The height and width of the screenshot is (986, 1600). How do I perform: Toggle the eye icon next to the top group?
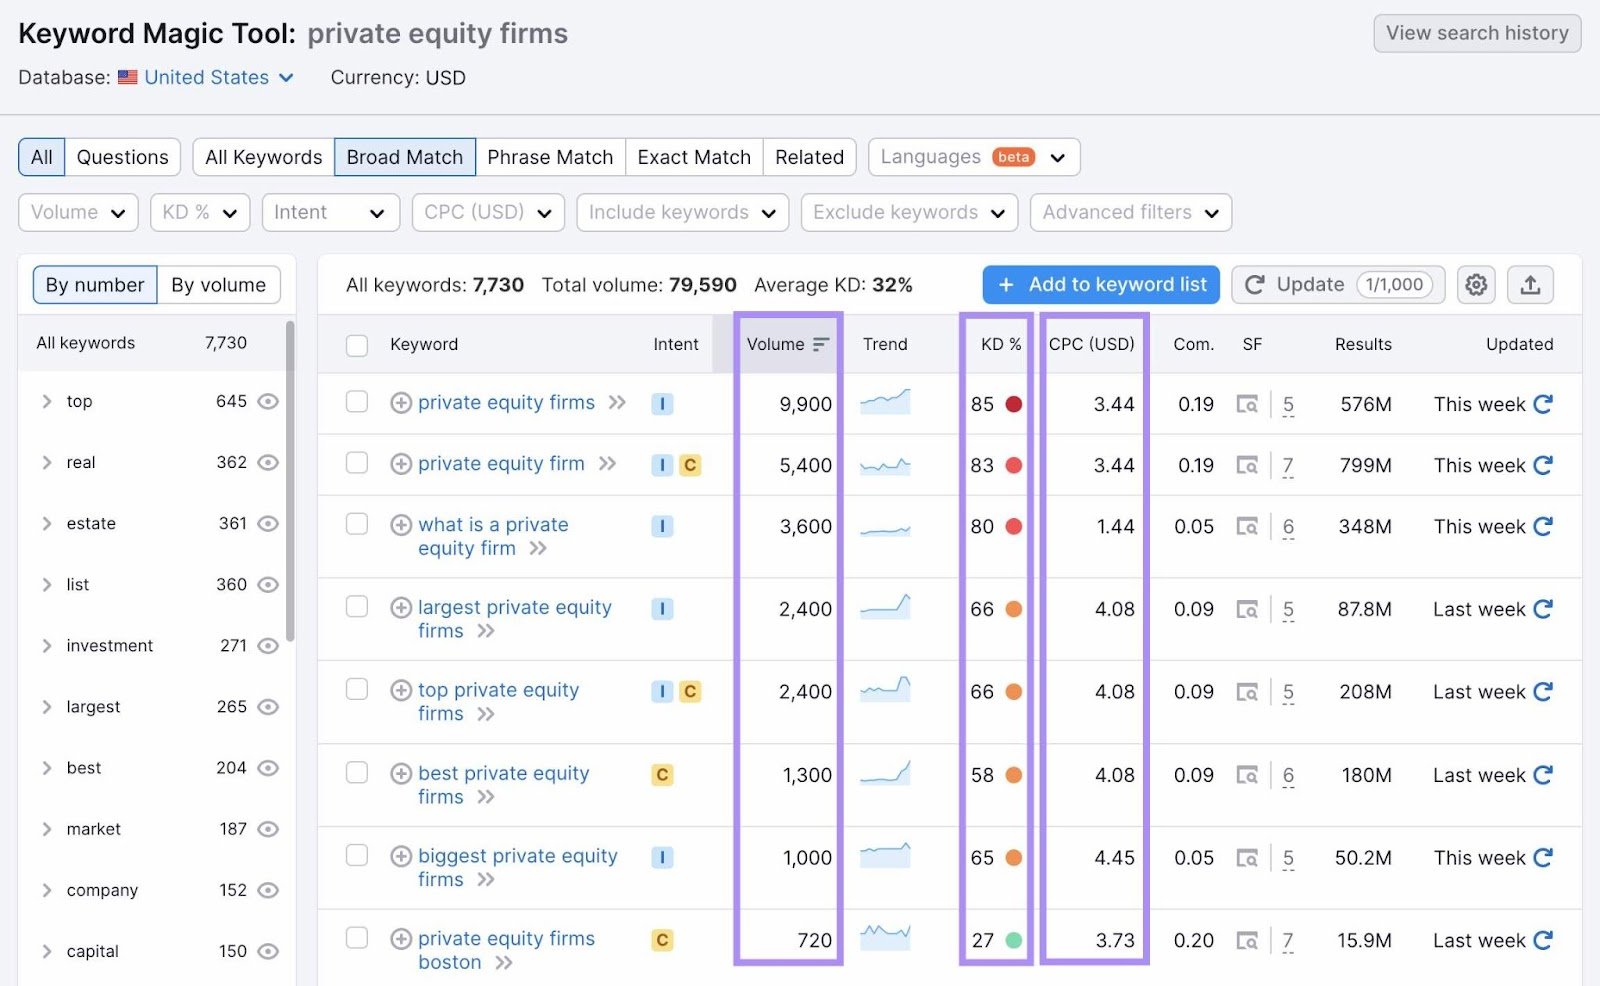pyautogui.click(x=268, y=401)
